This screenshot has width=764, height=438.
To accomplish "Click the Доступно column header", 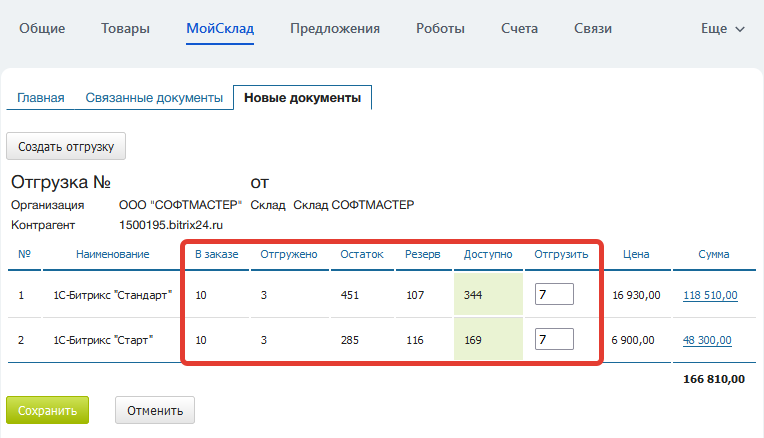I will point(488,255).
